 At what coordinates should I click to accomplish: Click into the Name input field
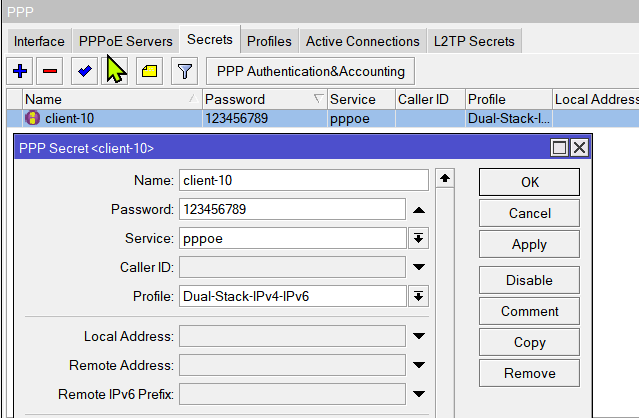point(303,181)
